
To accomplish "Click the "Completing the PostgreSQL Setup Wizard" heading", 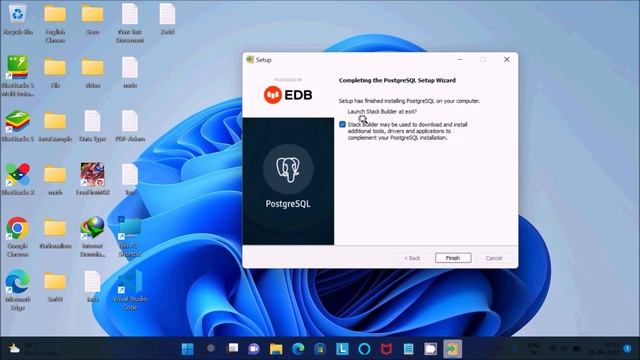I will [397, 80].
